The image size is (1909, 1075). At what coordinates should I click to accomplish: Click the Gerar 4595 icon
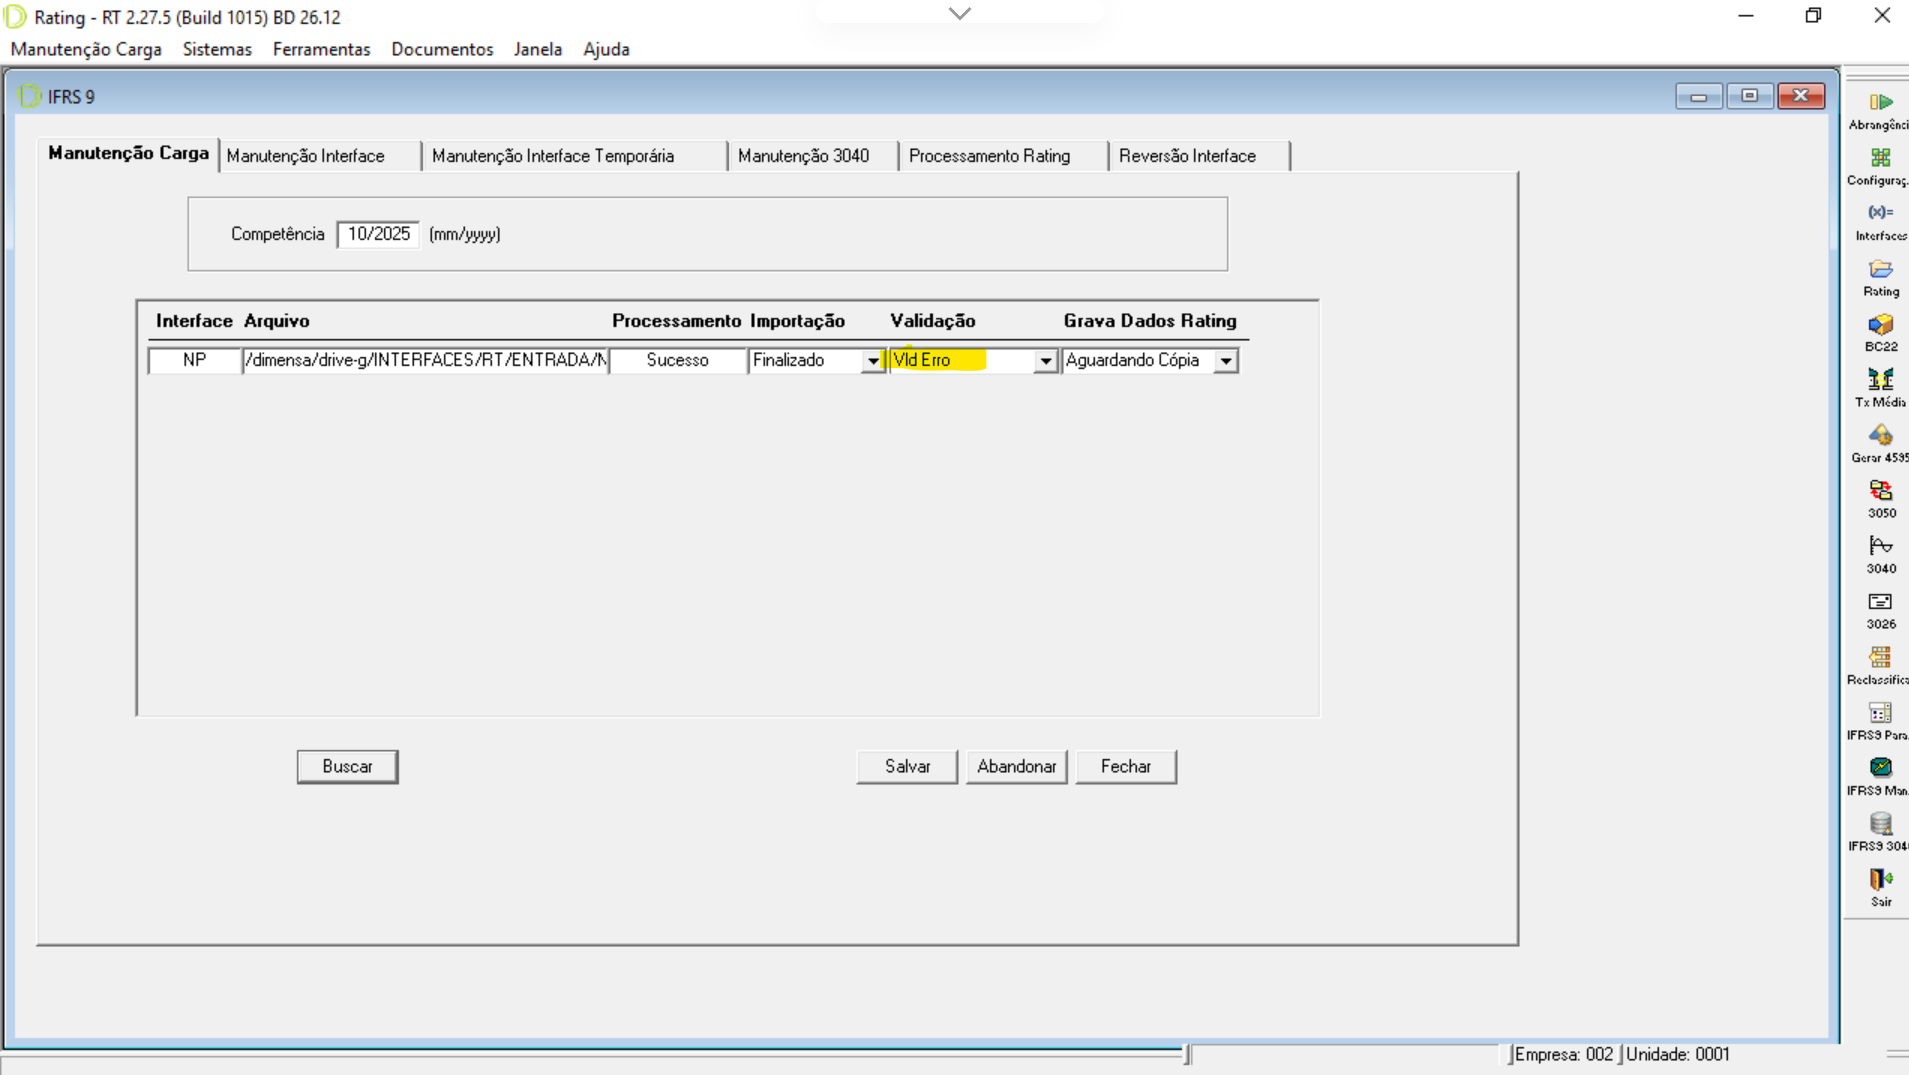(1880, 436)
